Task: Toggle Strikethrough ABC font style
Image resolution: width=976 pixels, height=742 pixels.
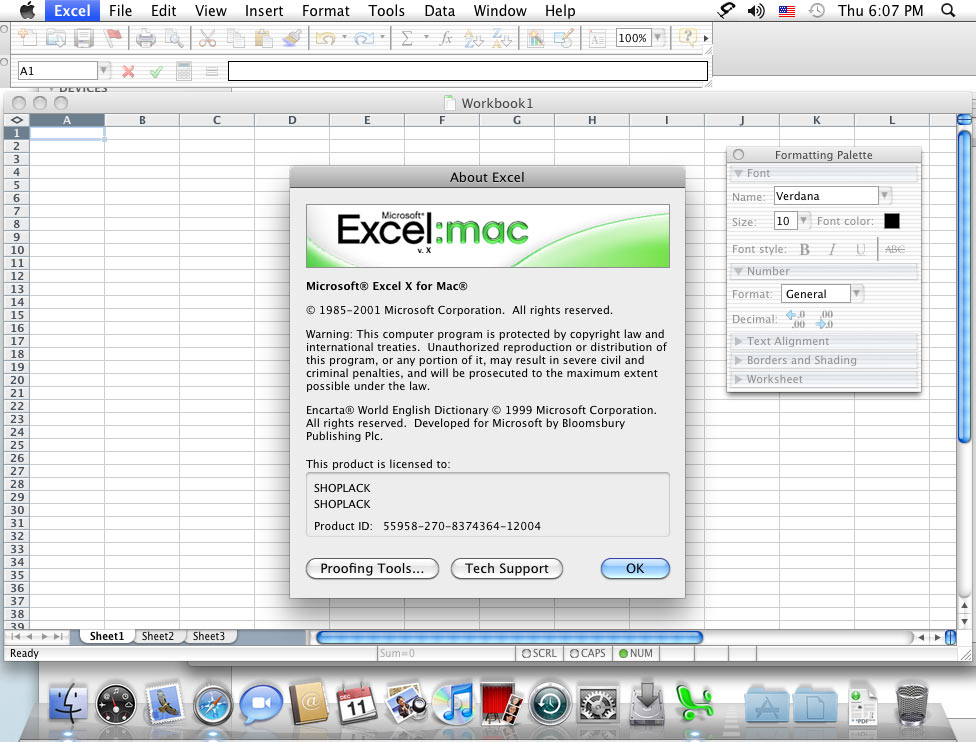Action: pyautogui.click(x=895, y=249)
